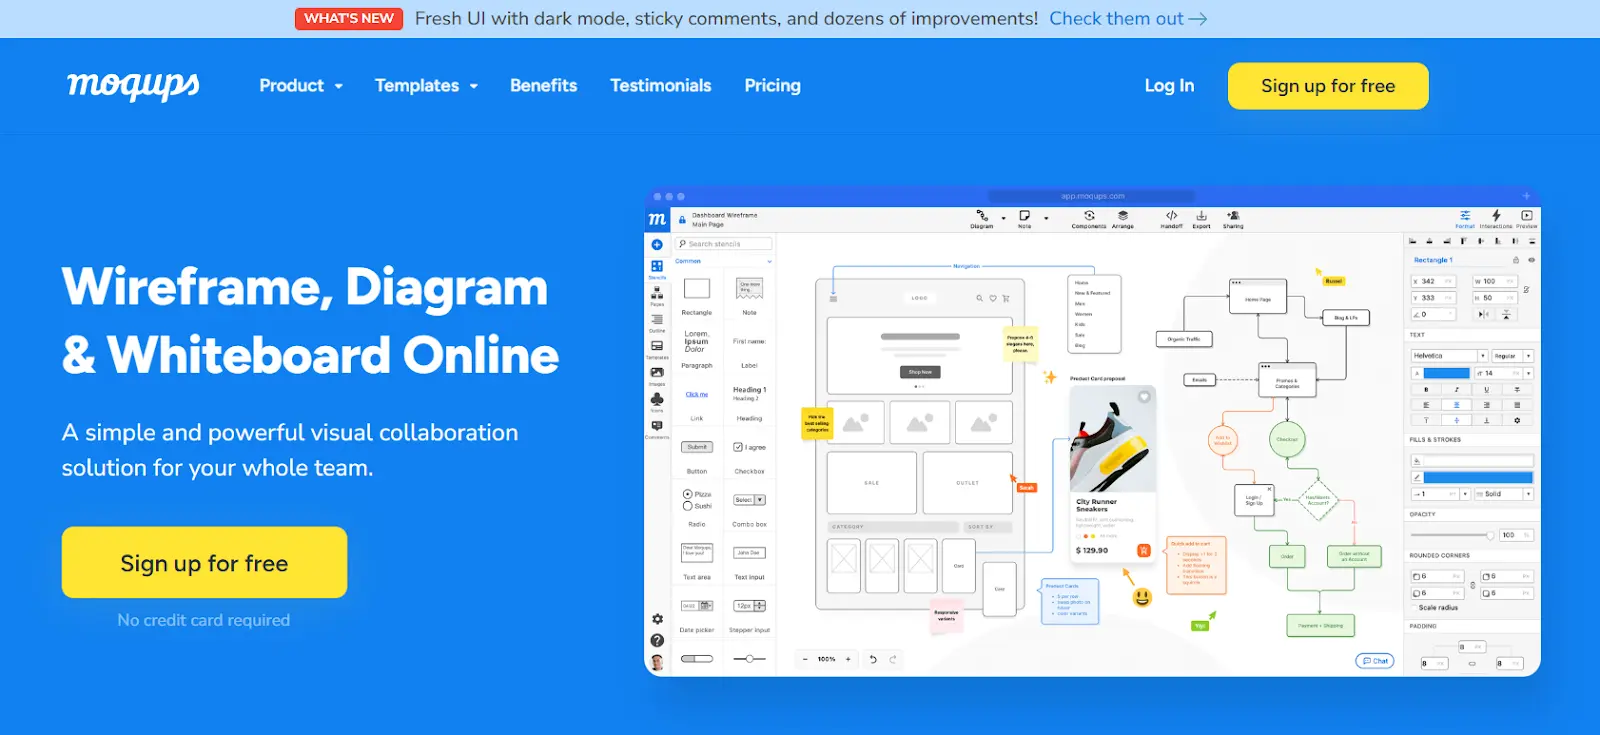Toggle underline text formatting
The width and height of the screenshot is (1600, 735).
1487,390
